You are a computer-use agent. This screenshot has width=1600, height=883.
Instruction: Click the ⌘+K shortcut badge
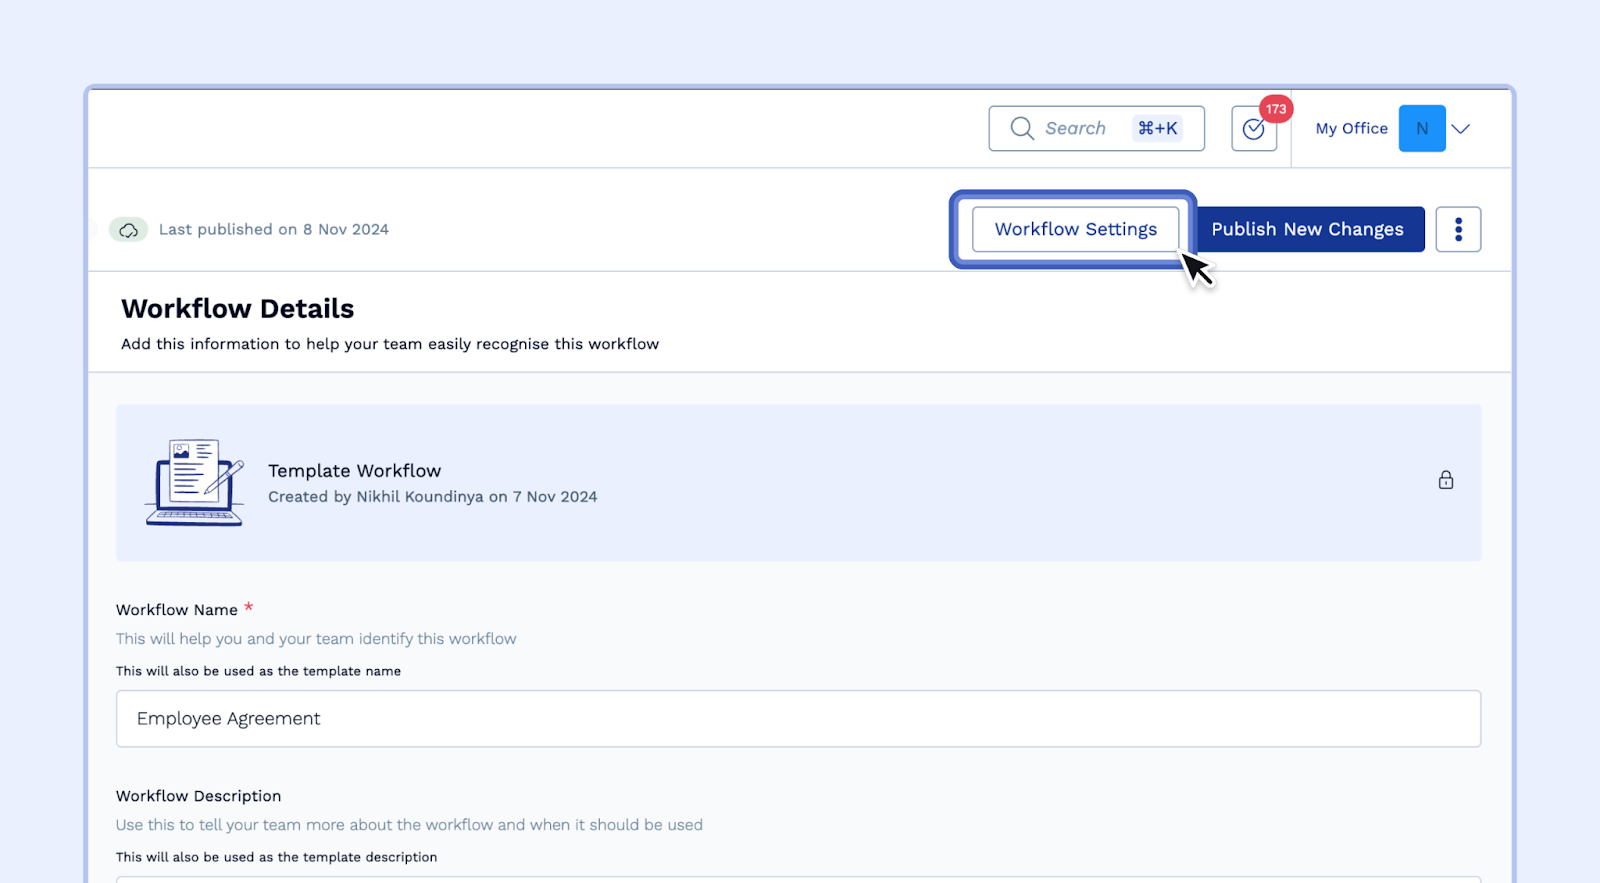coord(1158,128)
